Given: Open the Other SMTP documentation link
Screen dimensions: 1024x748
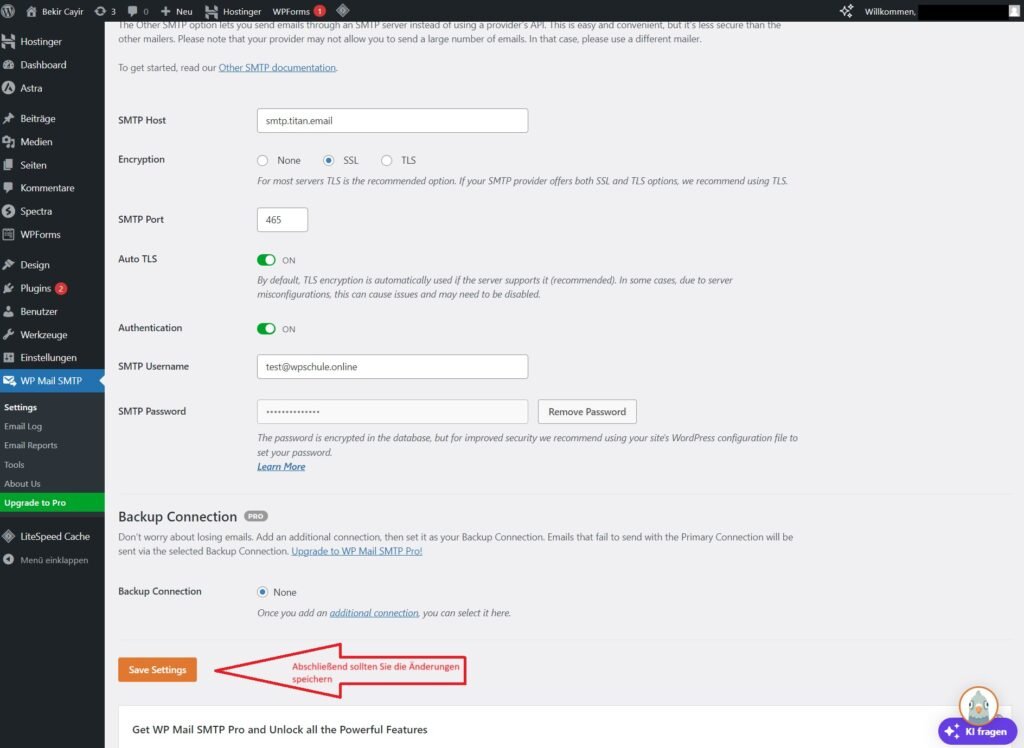Looking at the screenshot, I should pos(277,67).
